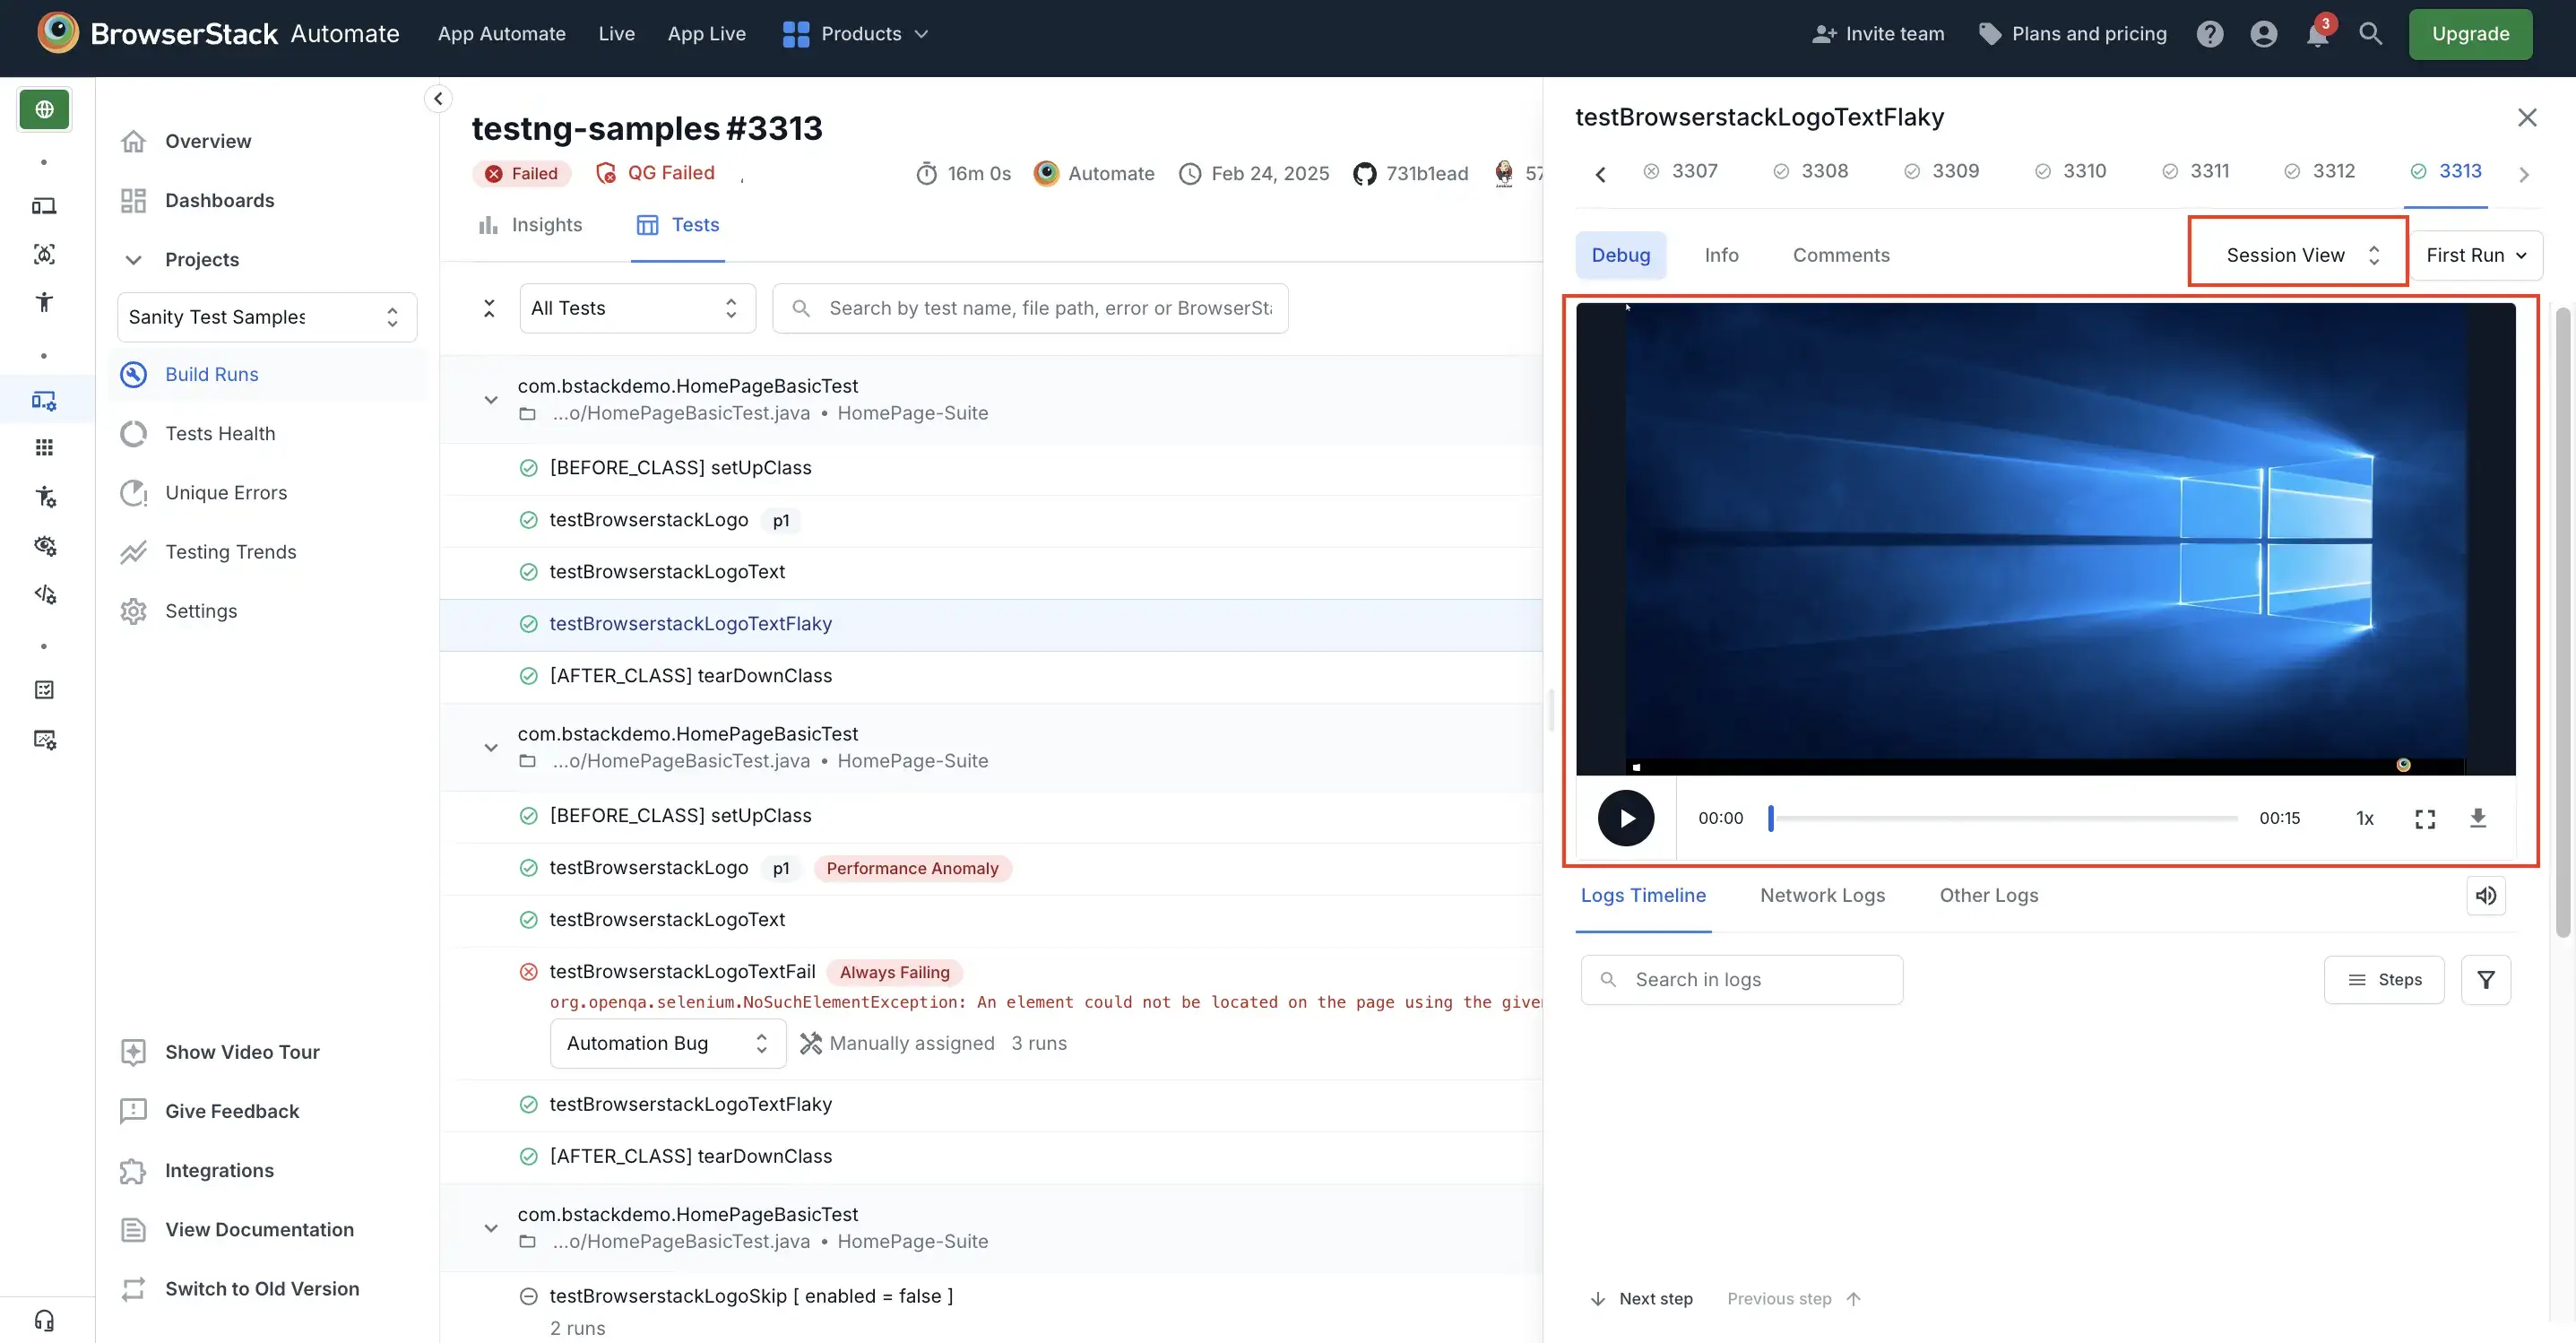This screenshot has height=1343, width=2576.
Task: Click the video playback progress slider
Action: [2000, 818]
